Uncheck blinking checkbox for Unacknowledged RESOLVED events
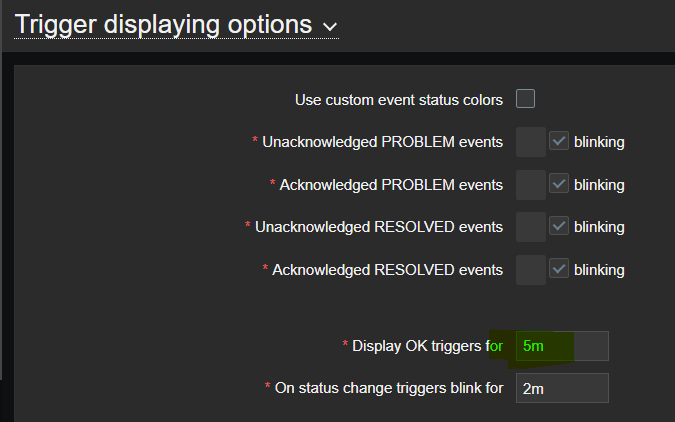This screenshot has width=675, height=422. (x=559, y=227)
